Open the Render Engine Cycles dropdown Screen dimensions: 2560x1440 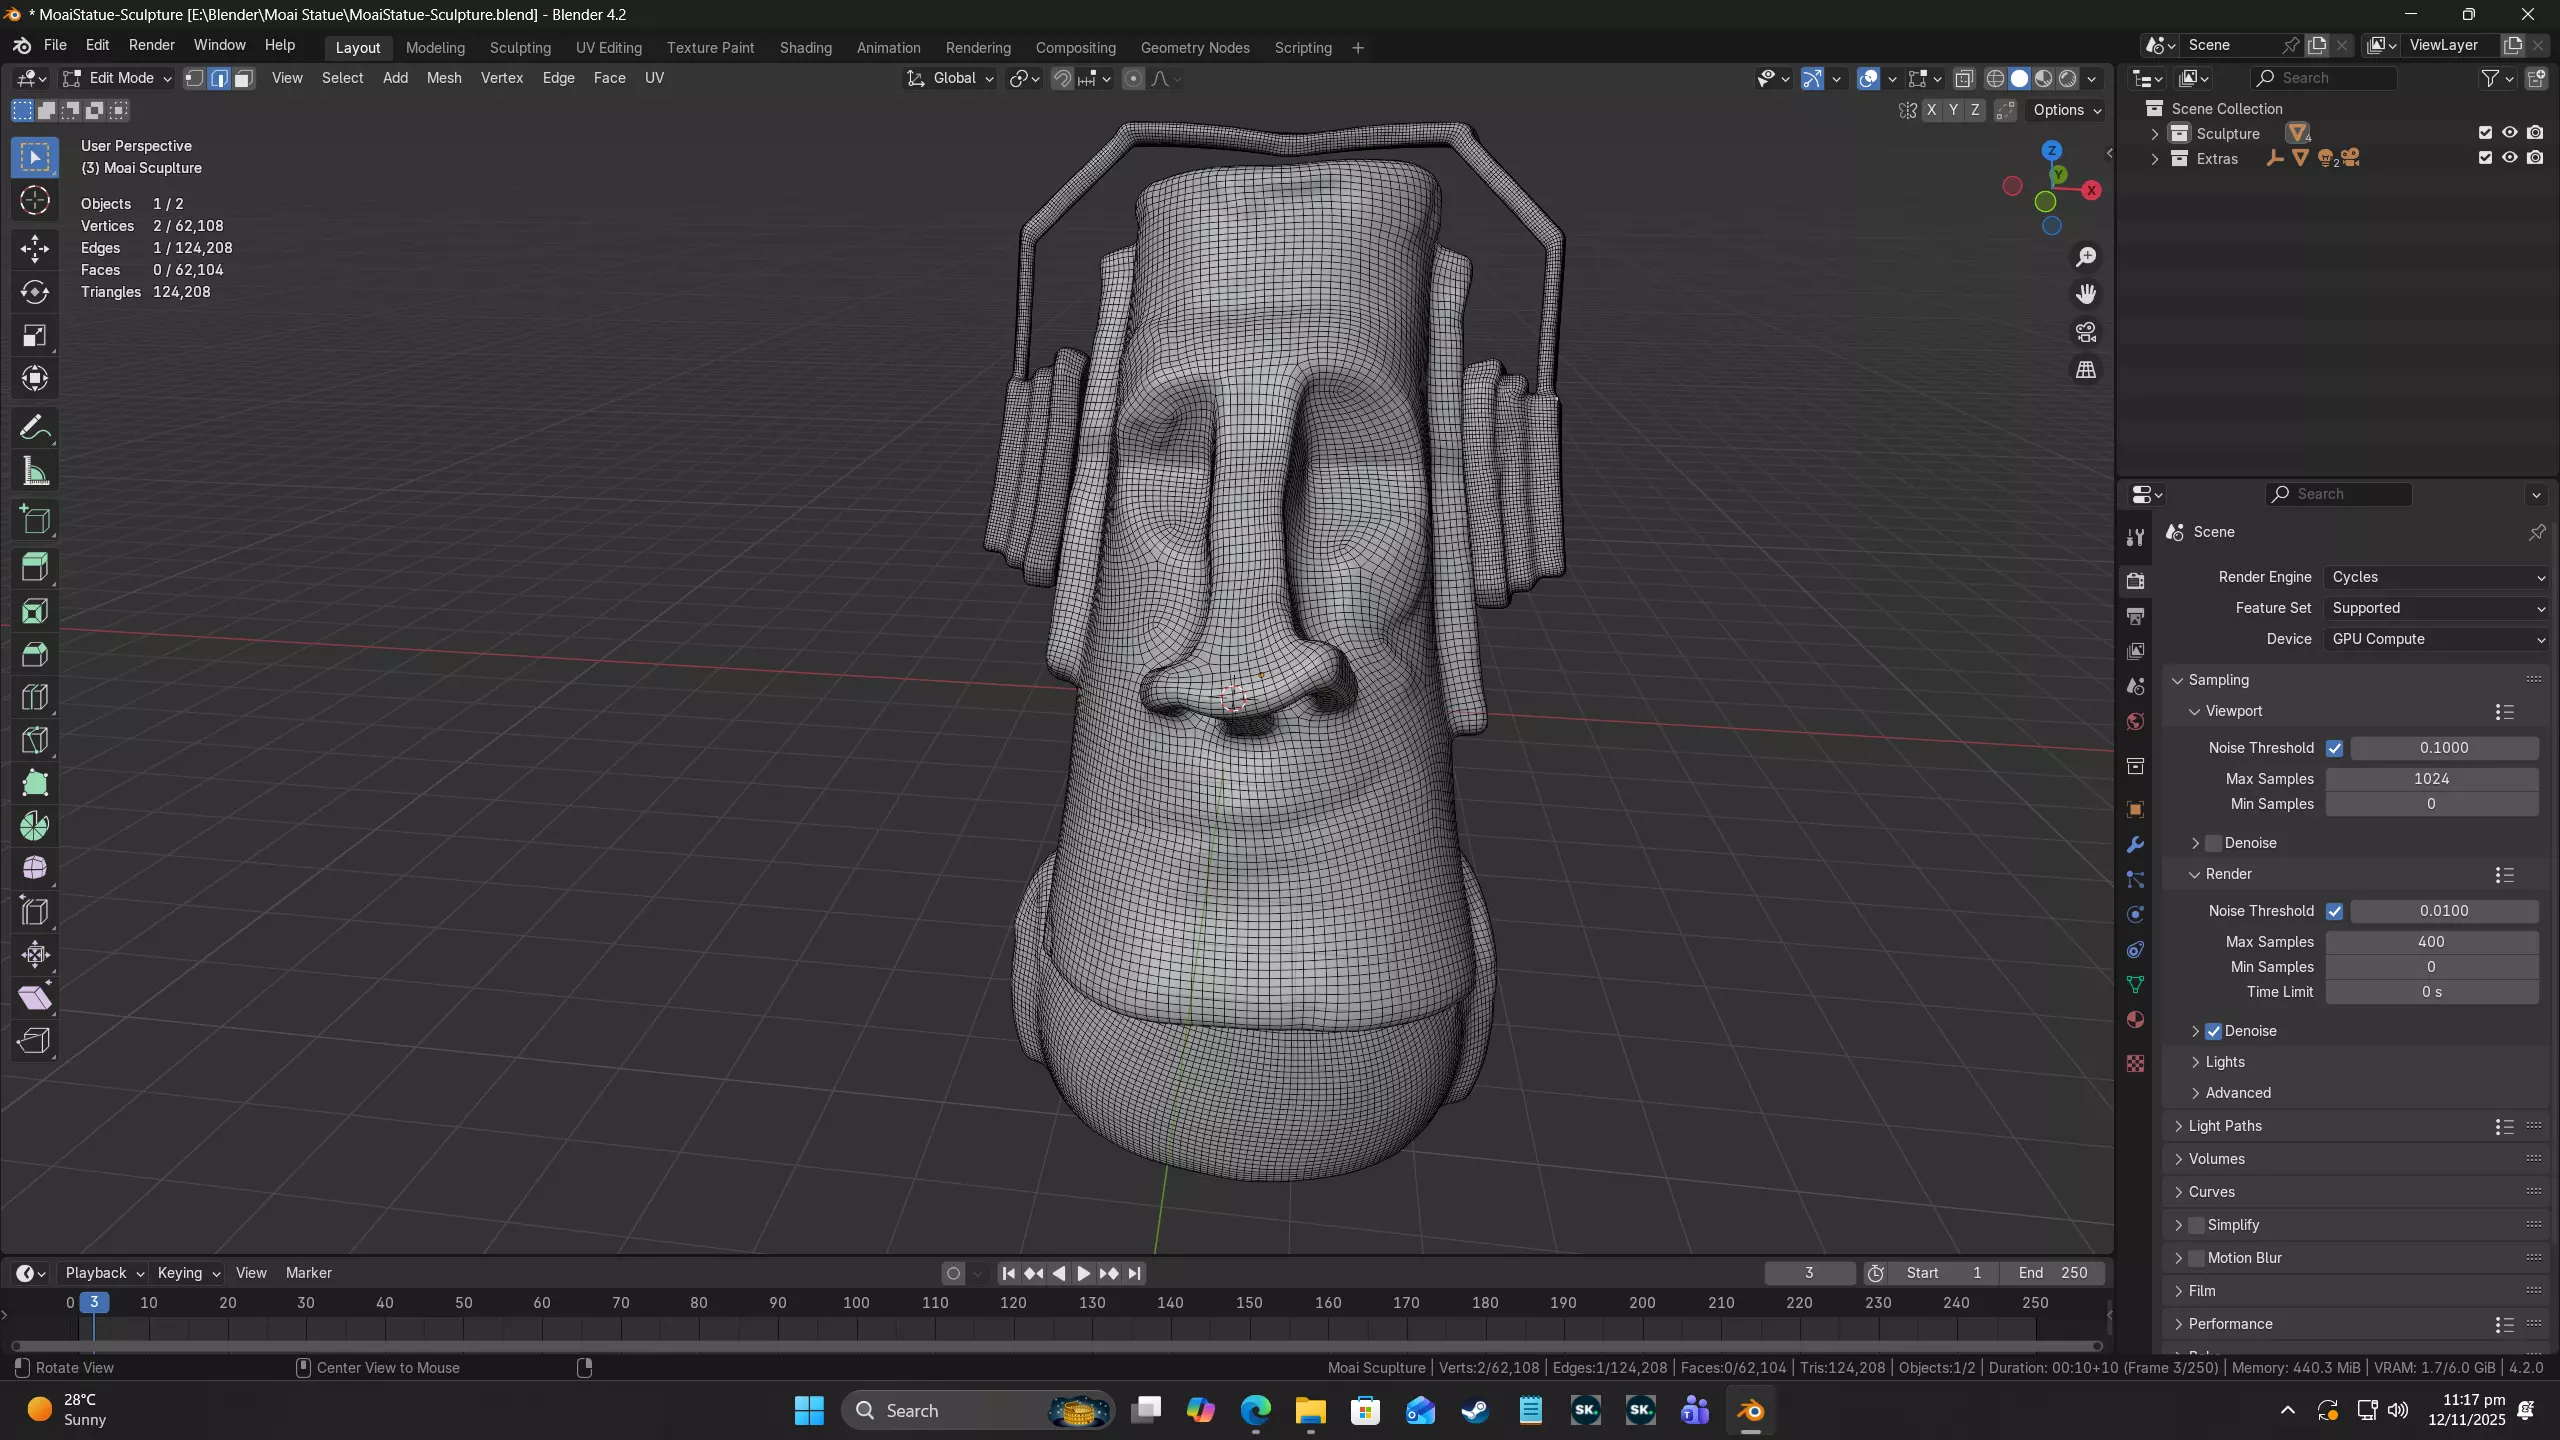point(2436,577)
